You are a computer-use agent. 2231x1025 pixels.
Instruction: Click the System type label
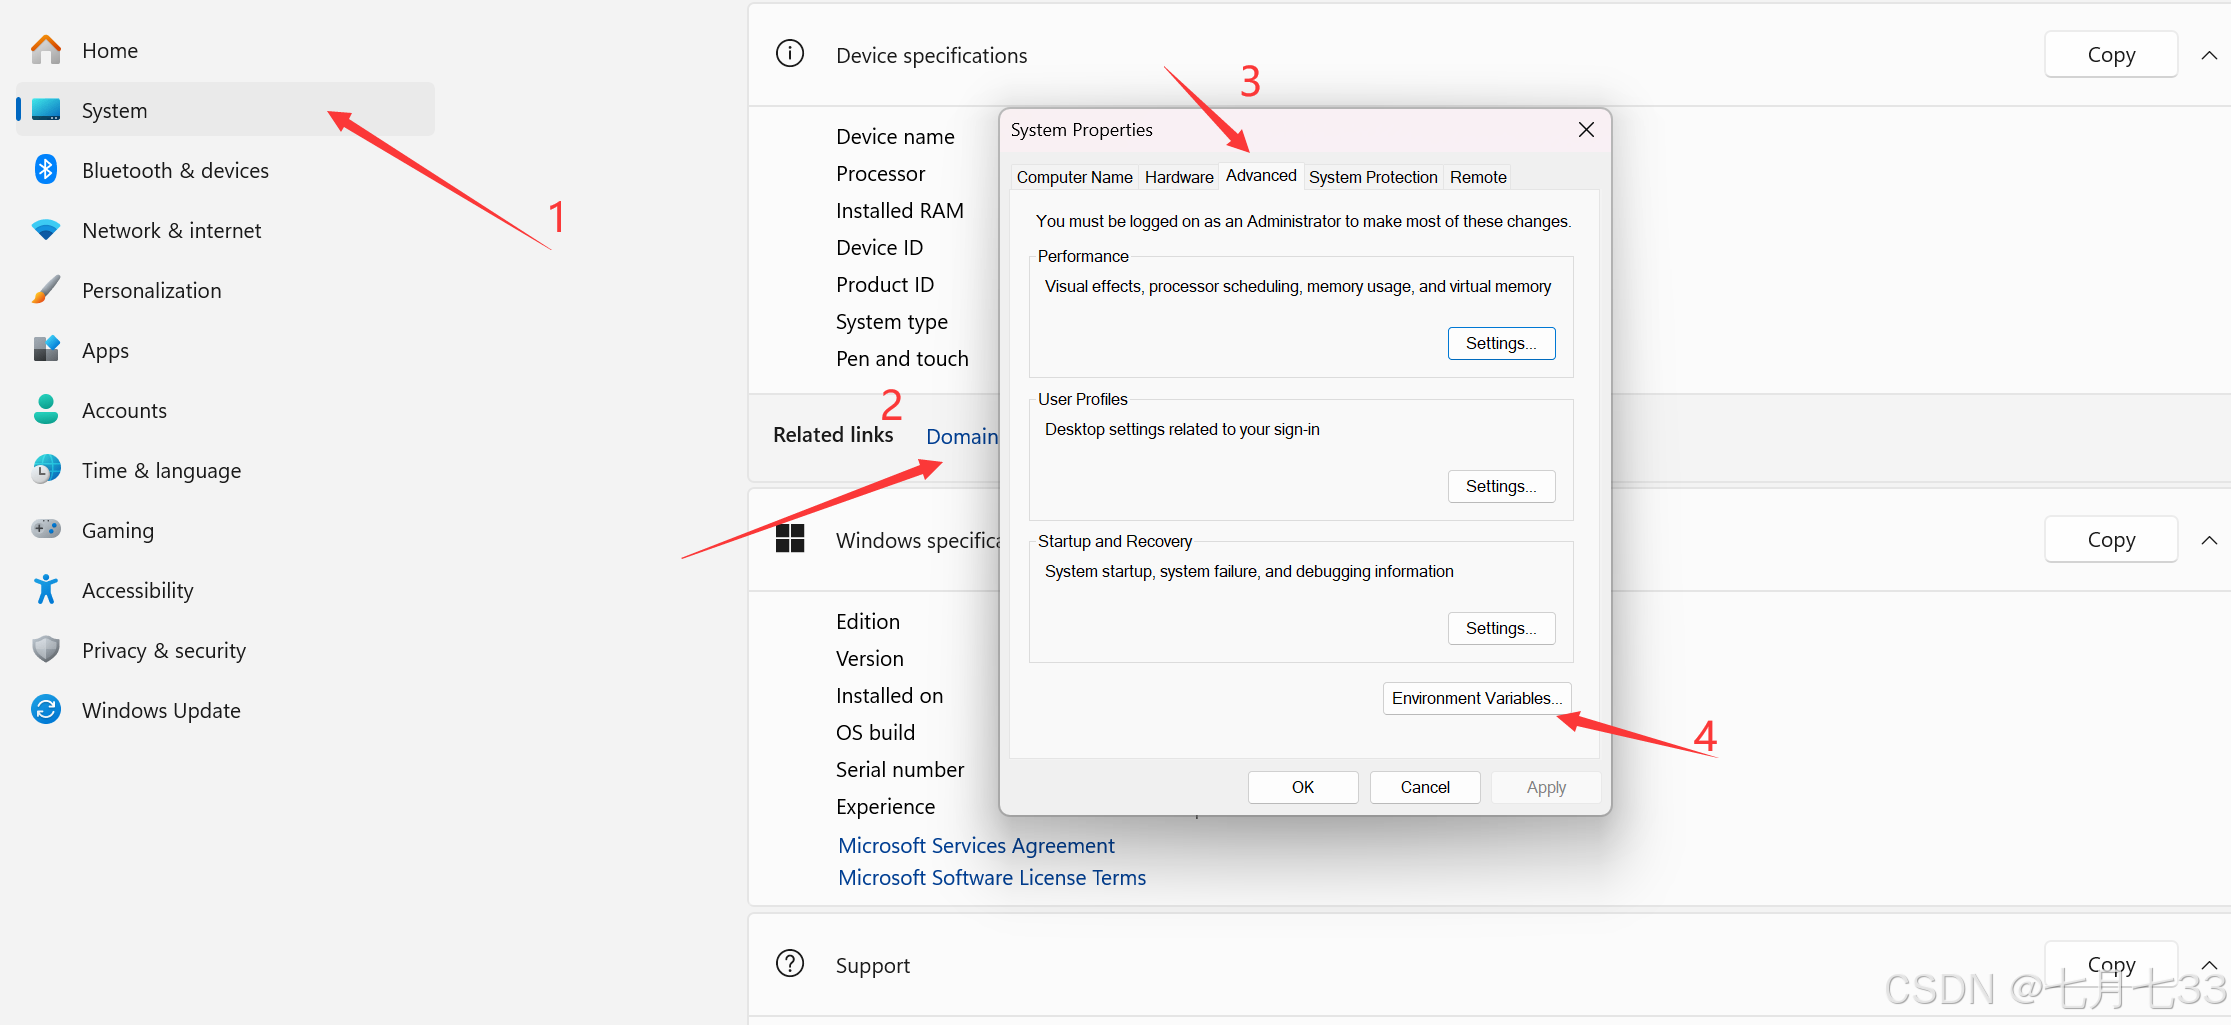point(892,322)
